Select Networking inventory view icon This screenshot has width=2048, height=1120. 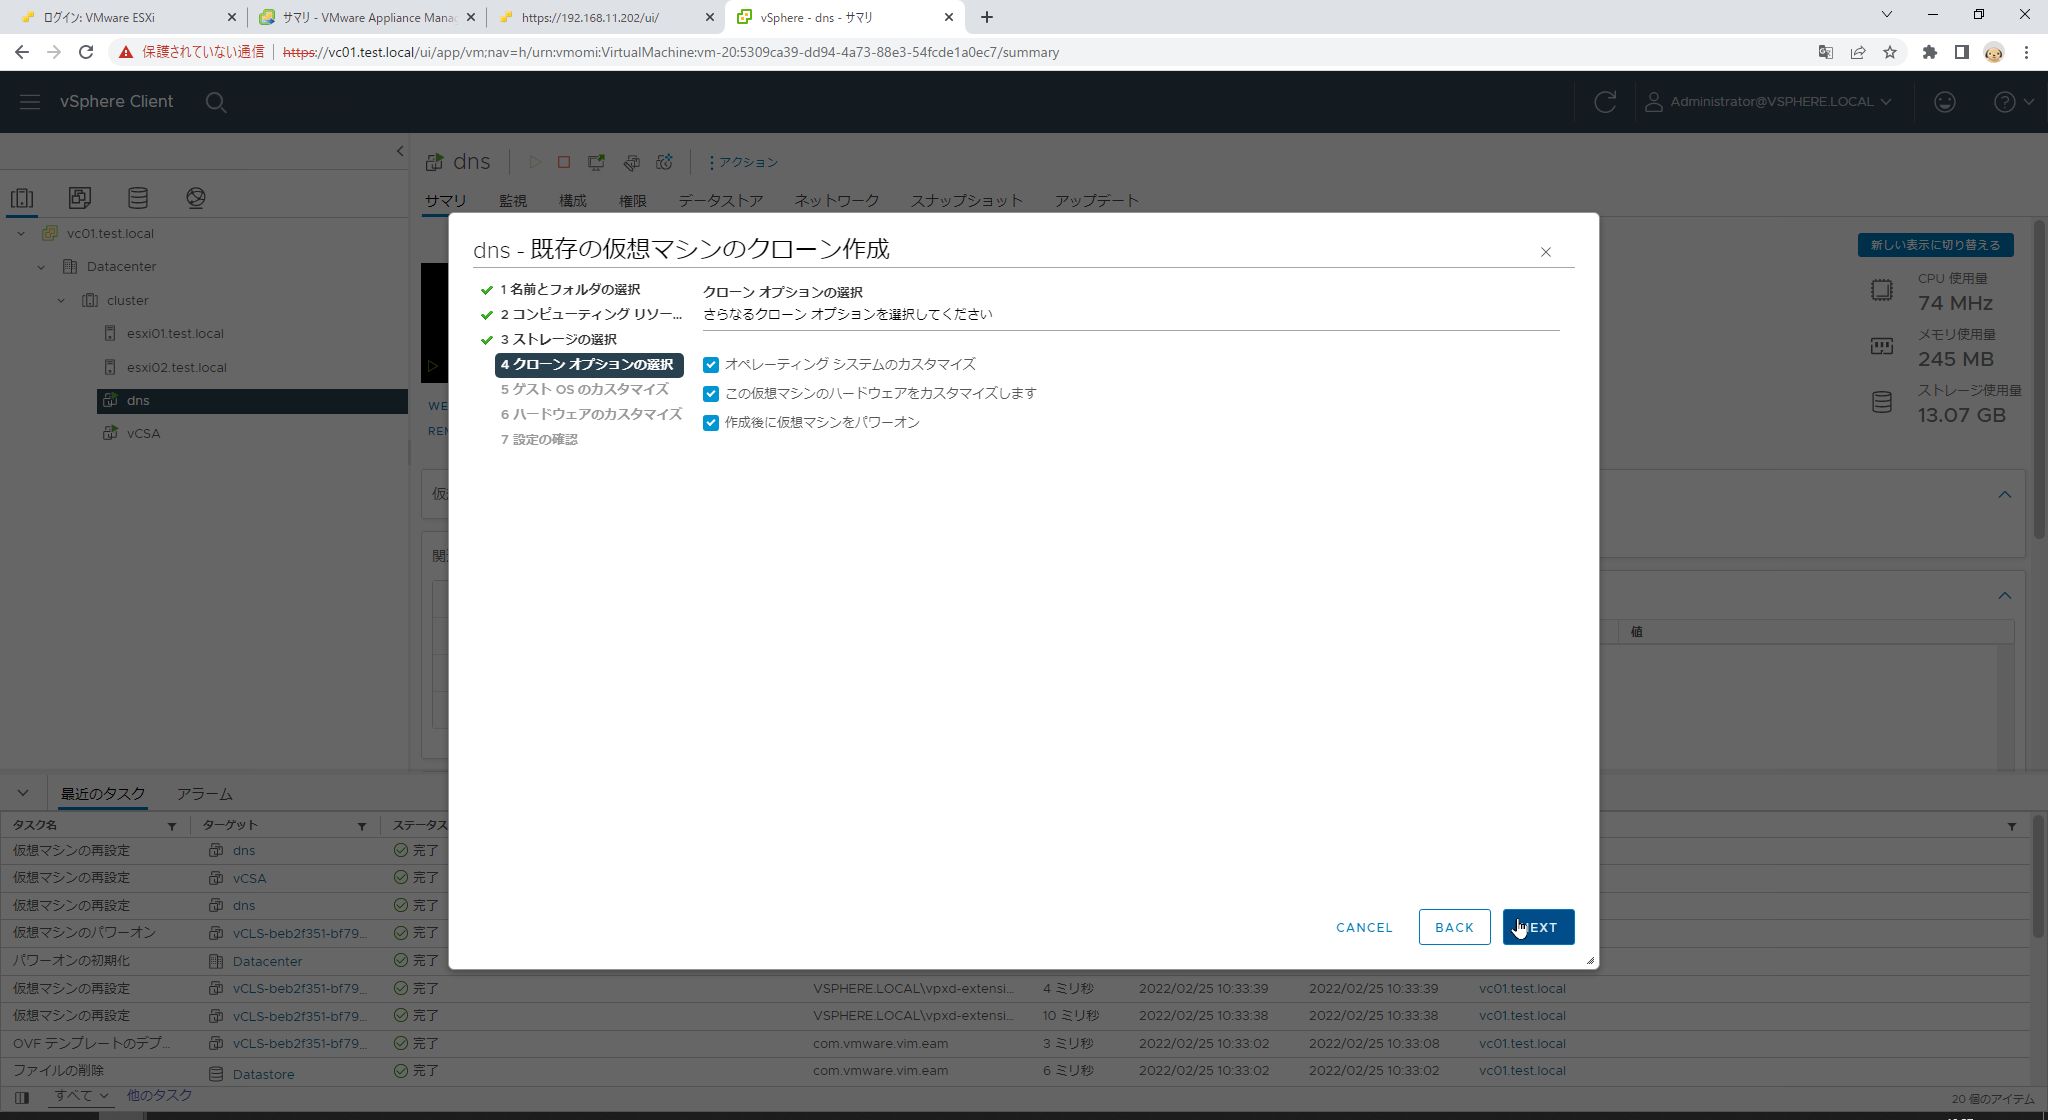click(x=196, y=198)
